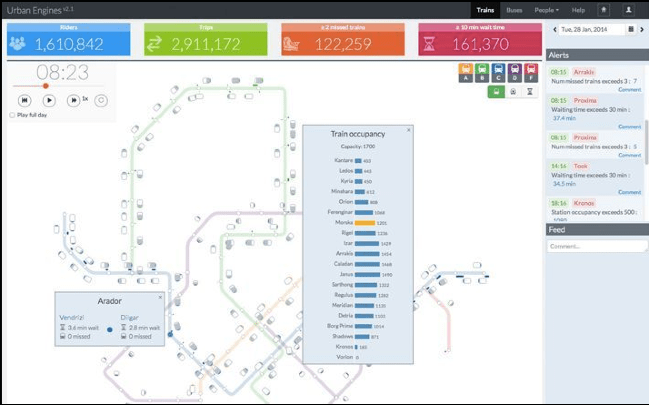Click the Borg Prime label in chart
The image size is (649, 405).
tap(340, 326)
